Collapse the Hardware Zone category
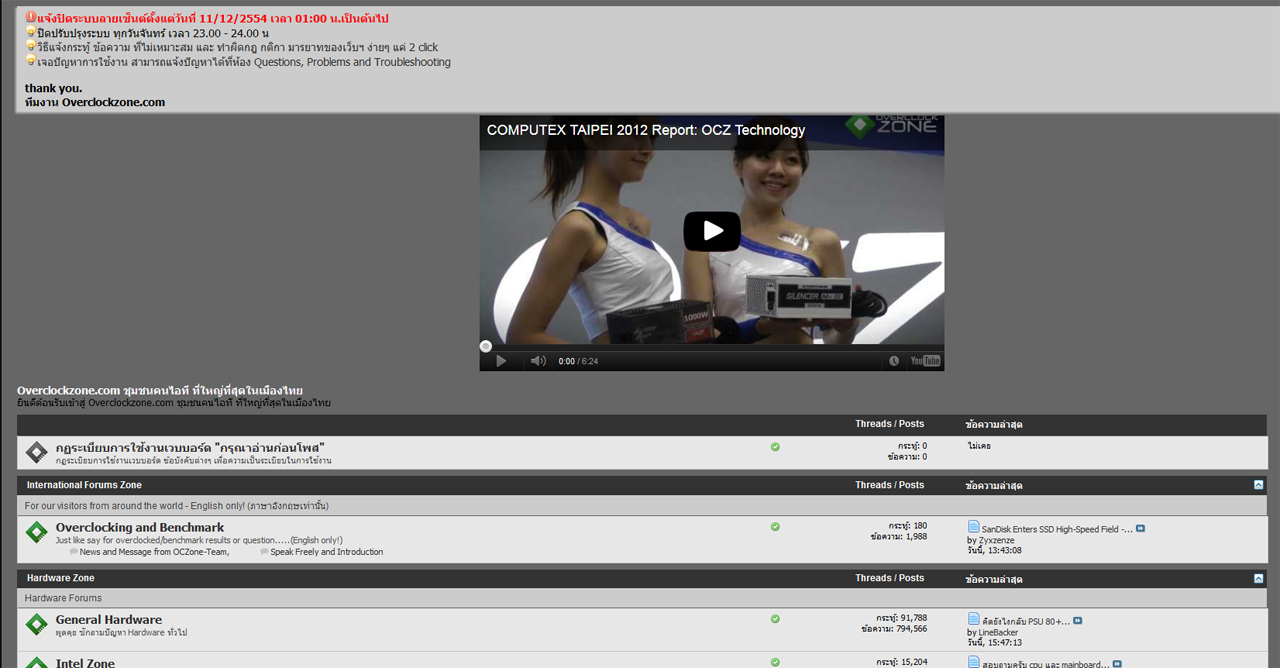 click(x=1258, y=578)
